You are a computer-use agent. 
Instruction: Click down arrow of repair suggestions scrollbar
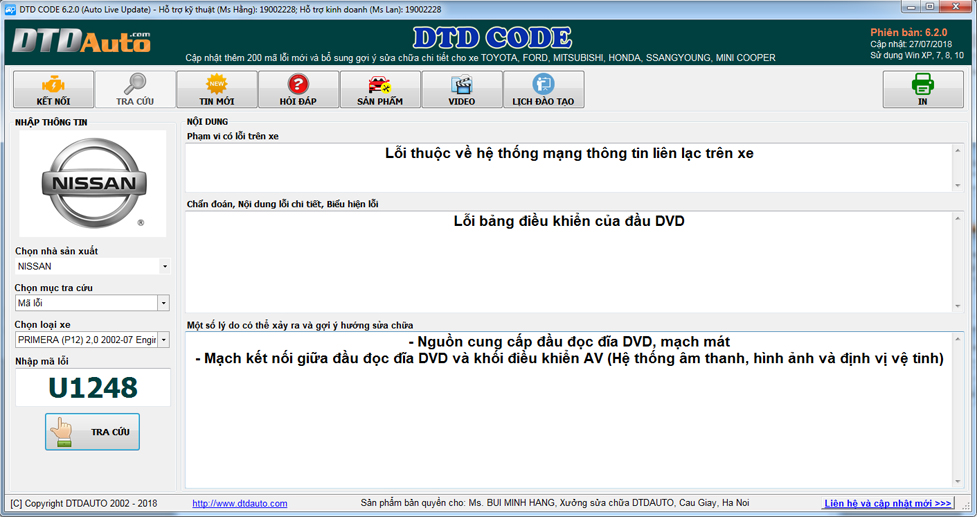(958, 481)
